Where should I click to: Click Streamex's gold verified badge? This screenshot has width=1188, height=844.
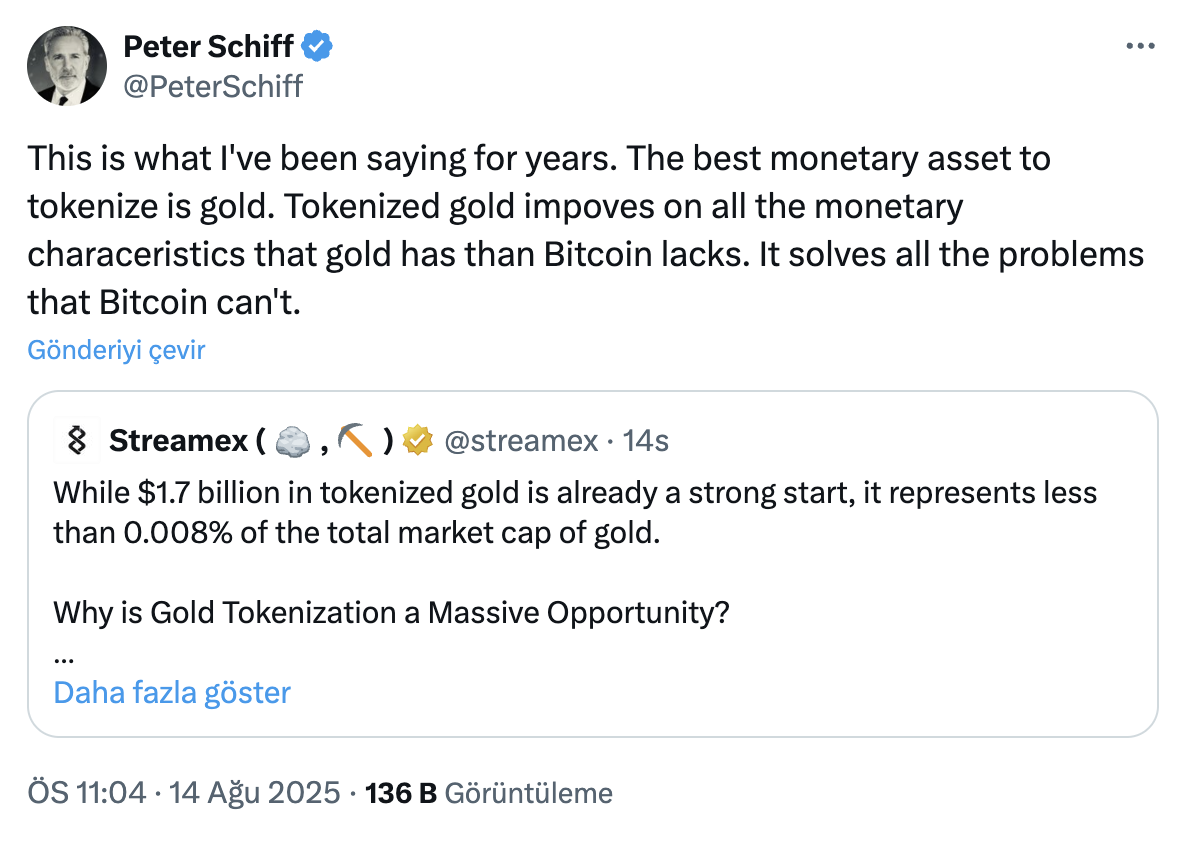[417, 440]
